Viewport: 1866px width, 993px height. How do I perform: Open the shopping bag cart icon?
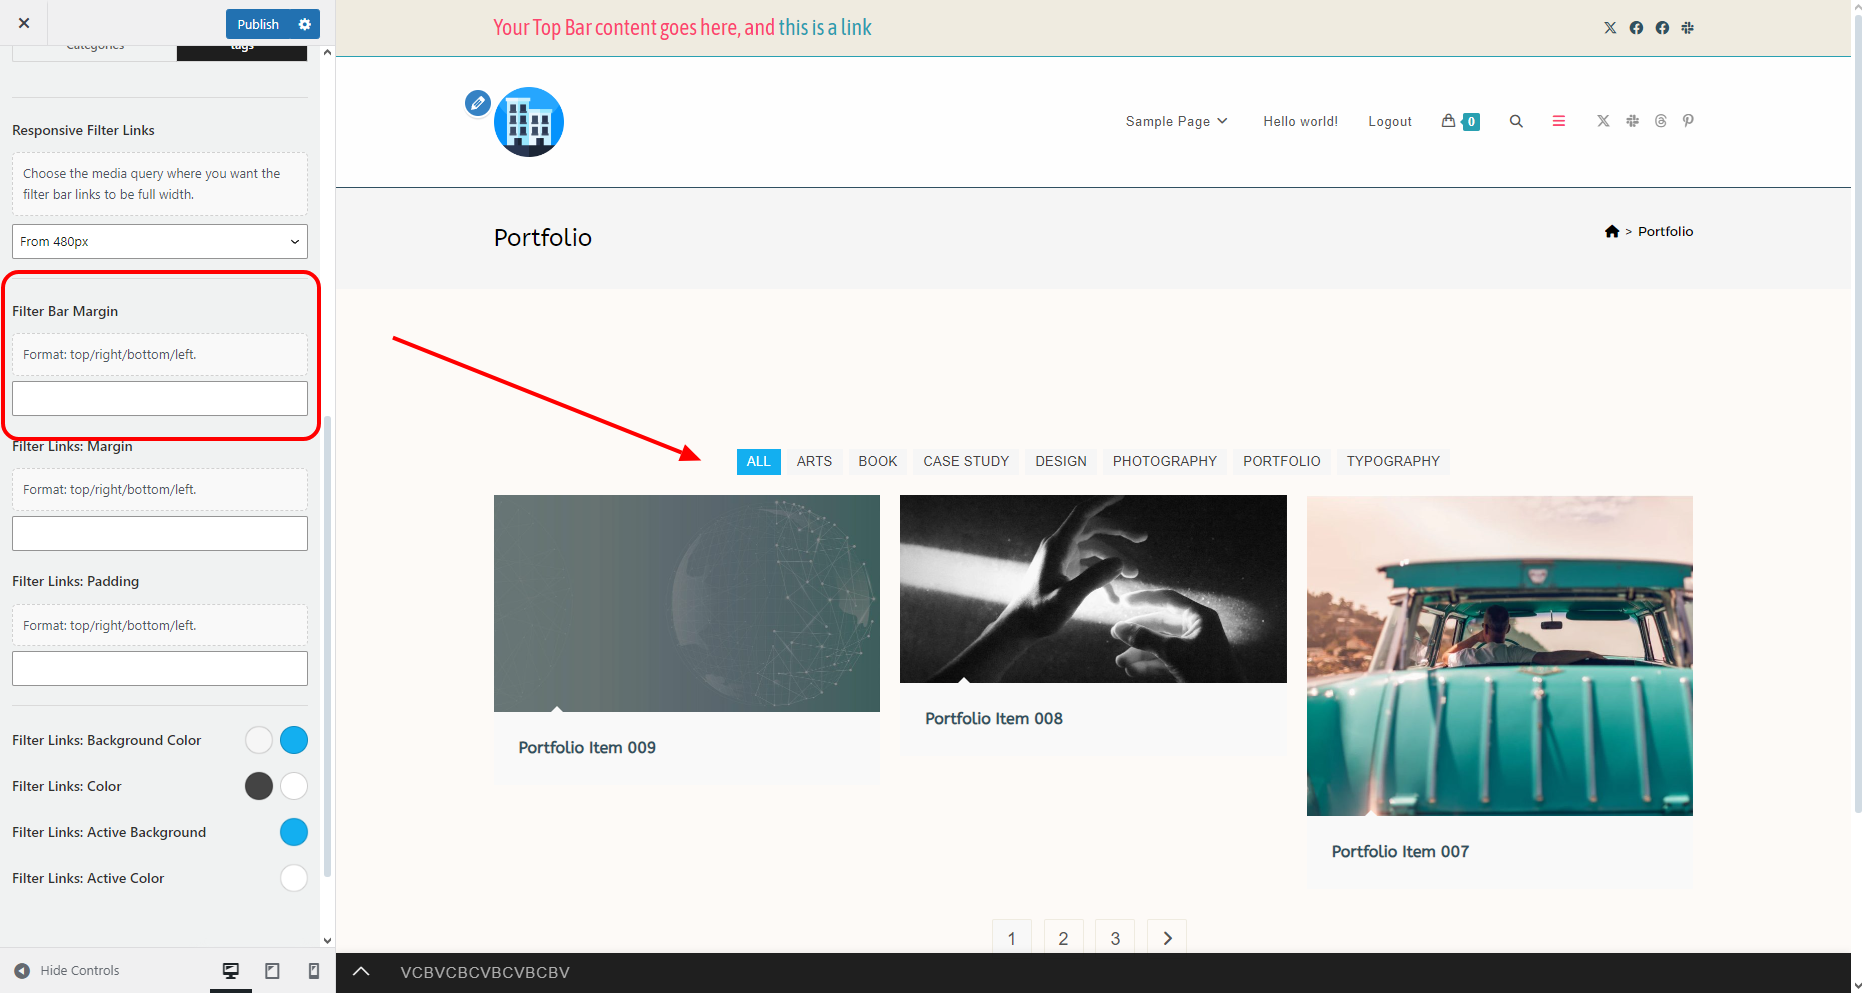(1448, 121)
